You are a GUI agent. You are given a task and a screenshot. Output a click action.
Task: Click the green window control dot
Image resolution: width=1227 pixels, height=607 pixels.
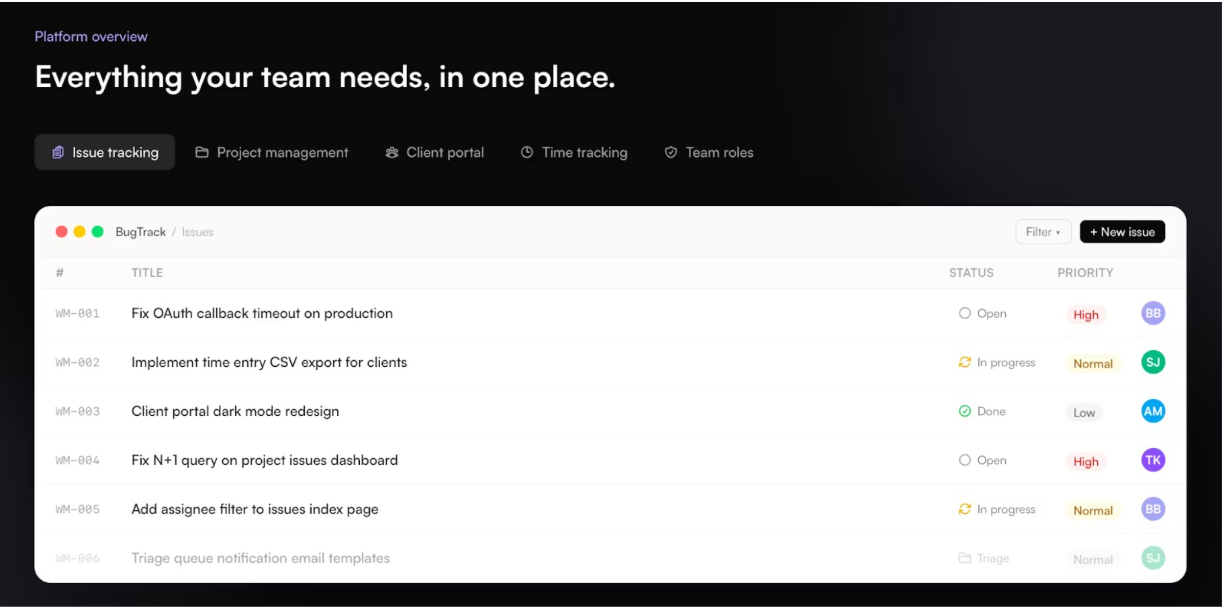[x=98, y=232]
